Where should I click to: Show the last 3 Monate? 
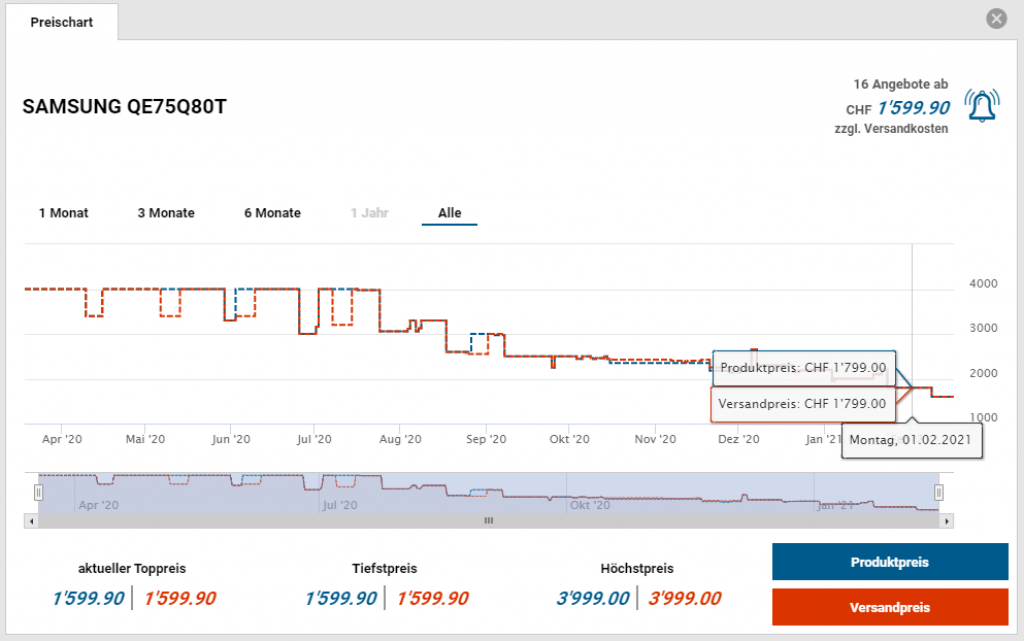[x=166, y=213]
